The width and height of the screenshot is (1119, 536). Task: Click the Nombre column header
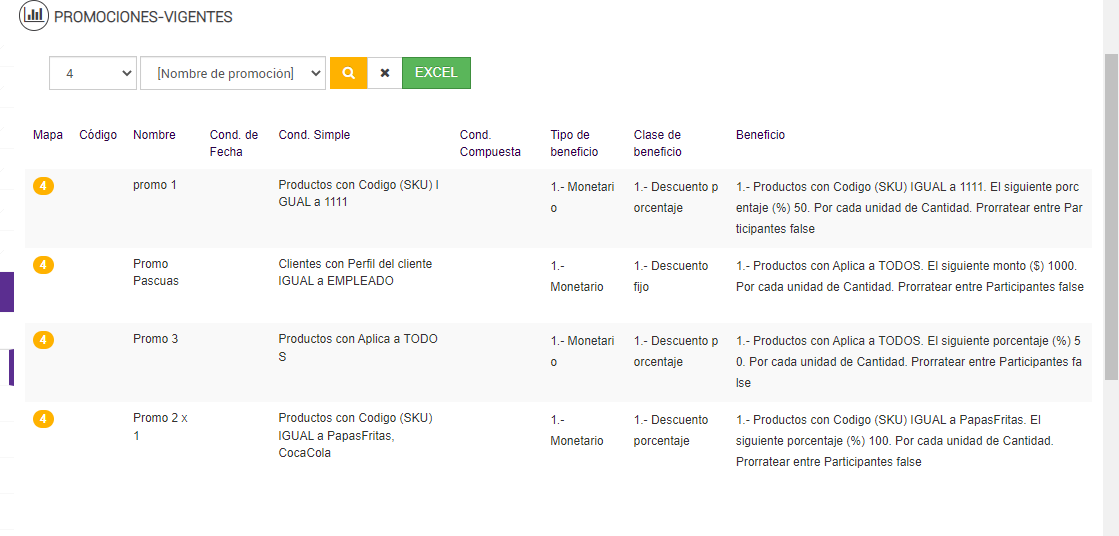[154, 135]
